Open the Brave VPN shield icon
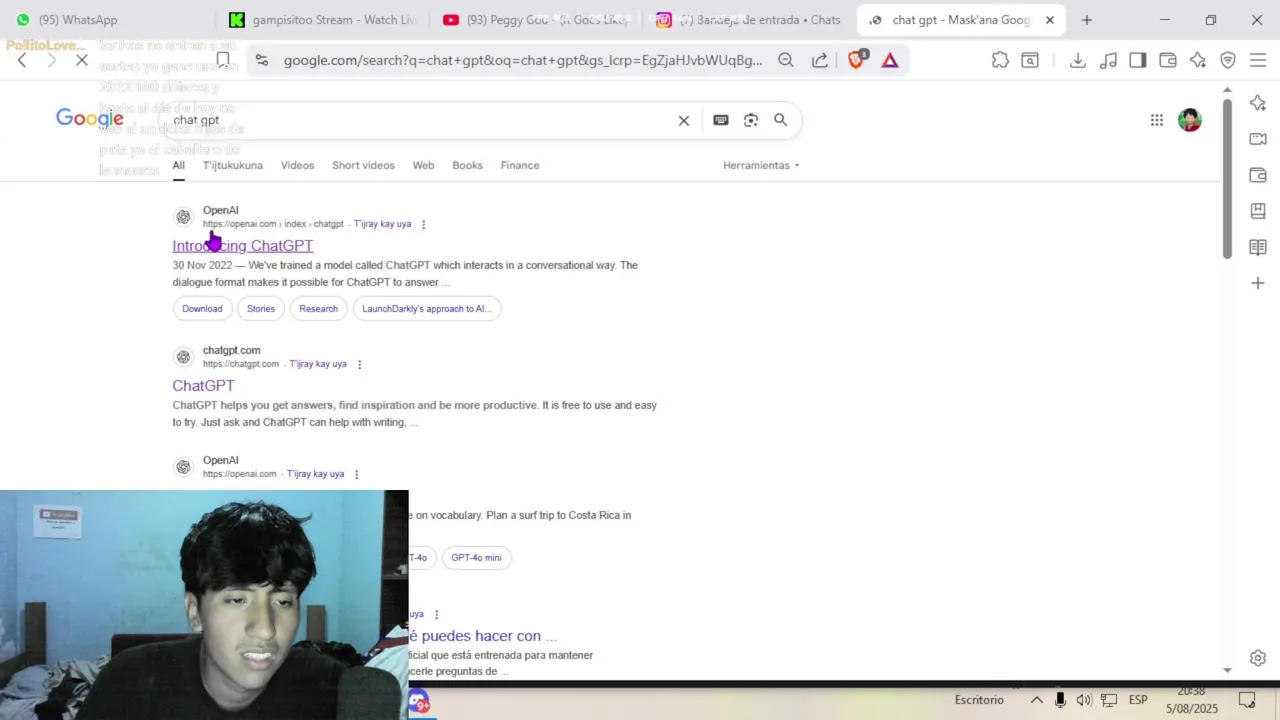This screenshot has height=720, width=1280. [1228, 60]
